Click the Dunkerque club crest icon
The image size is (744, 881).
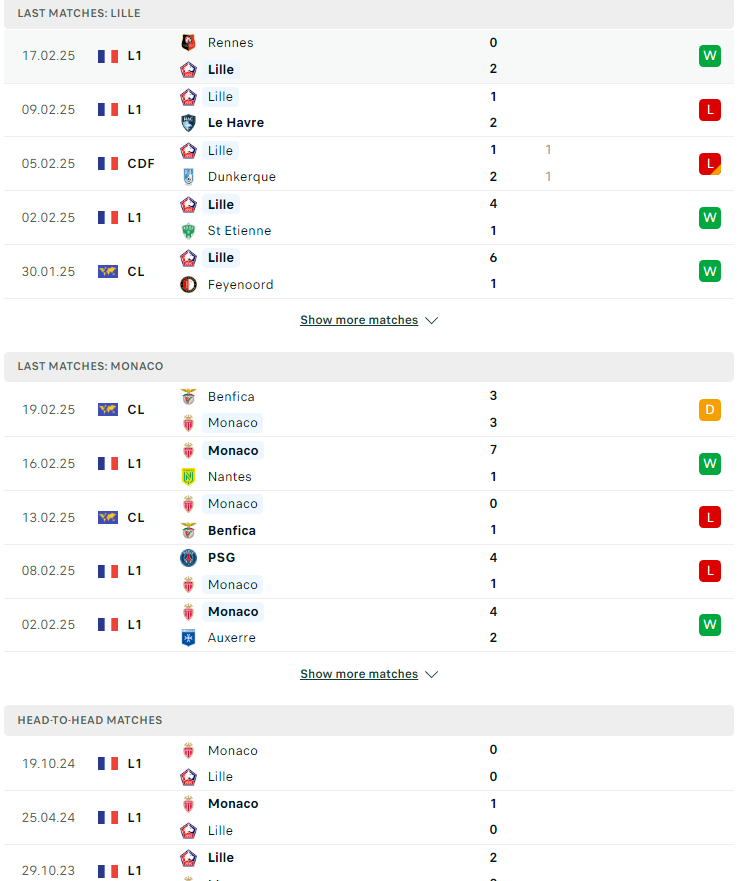click(x=188, y=176)
